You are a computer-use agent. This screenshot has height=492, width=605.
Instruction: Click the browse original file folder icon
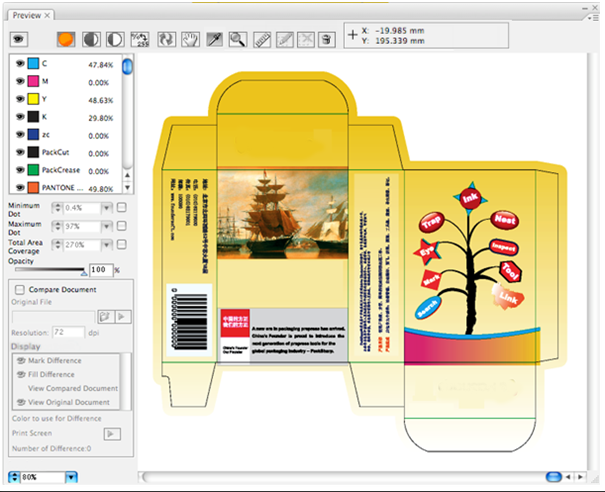[103, 316]
